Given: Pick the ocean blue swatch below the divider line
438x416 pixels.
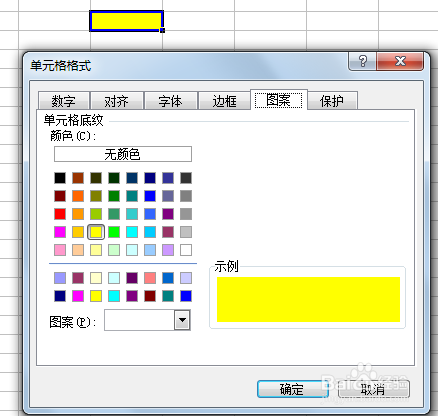Looking at the screenshot, I should (168, 278).
